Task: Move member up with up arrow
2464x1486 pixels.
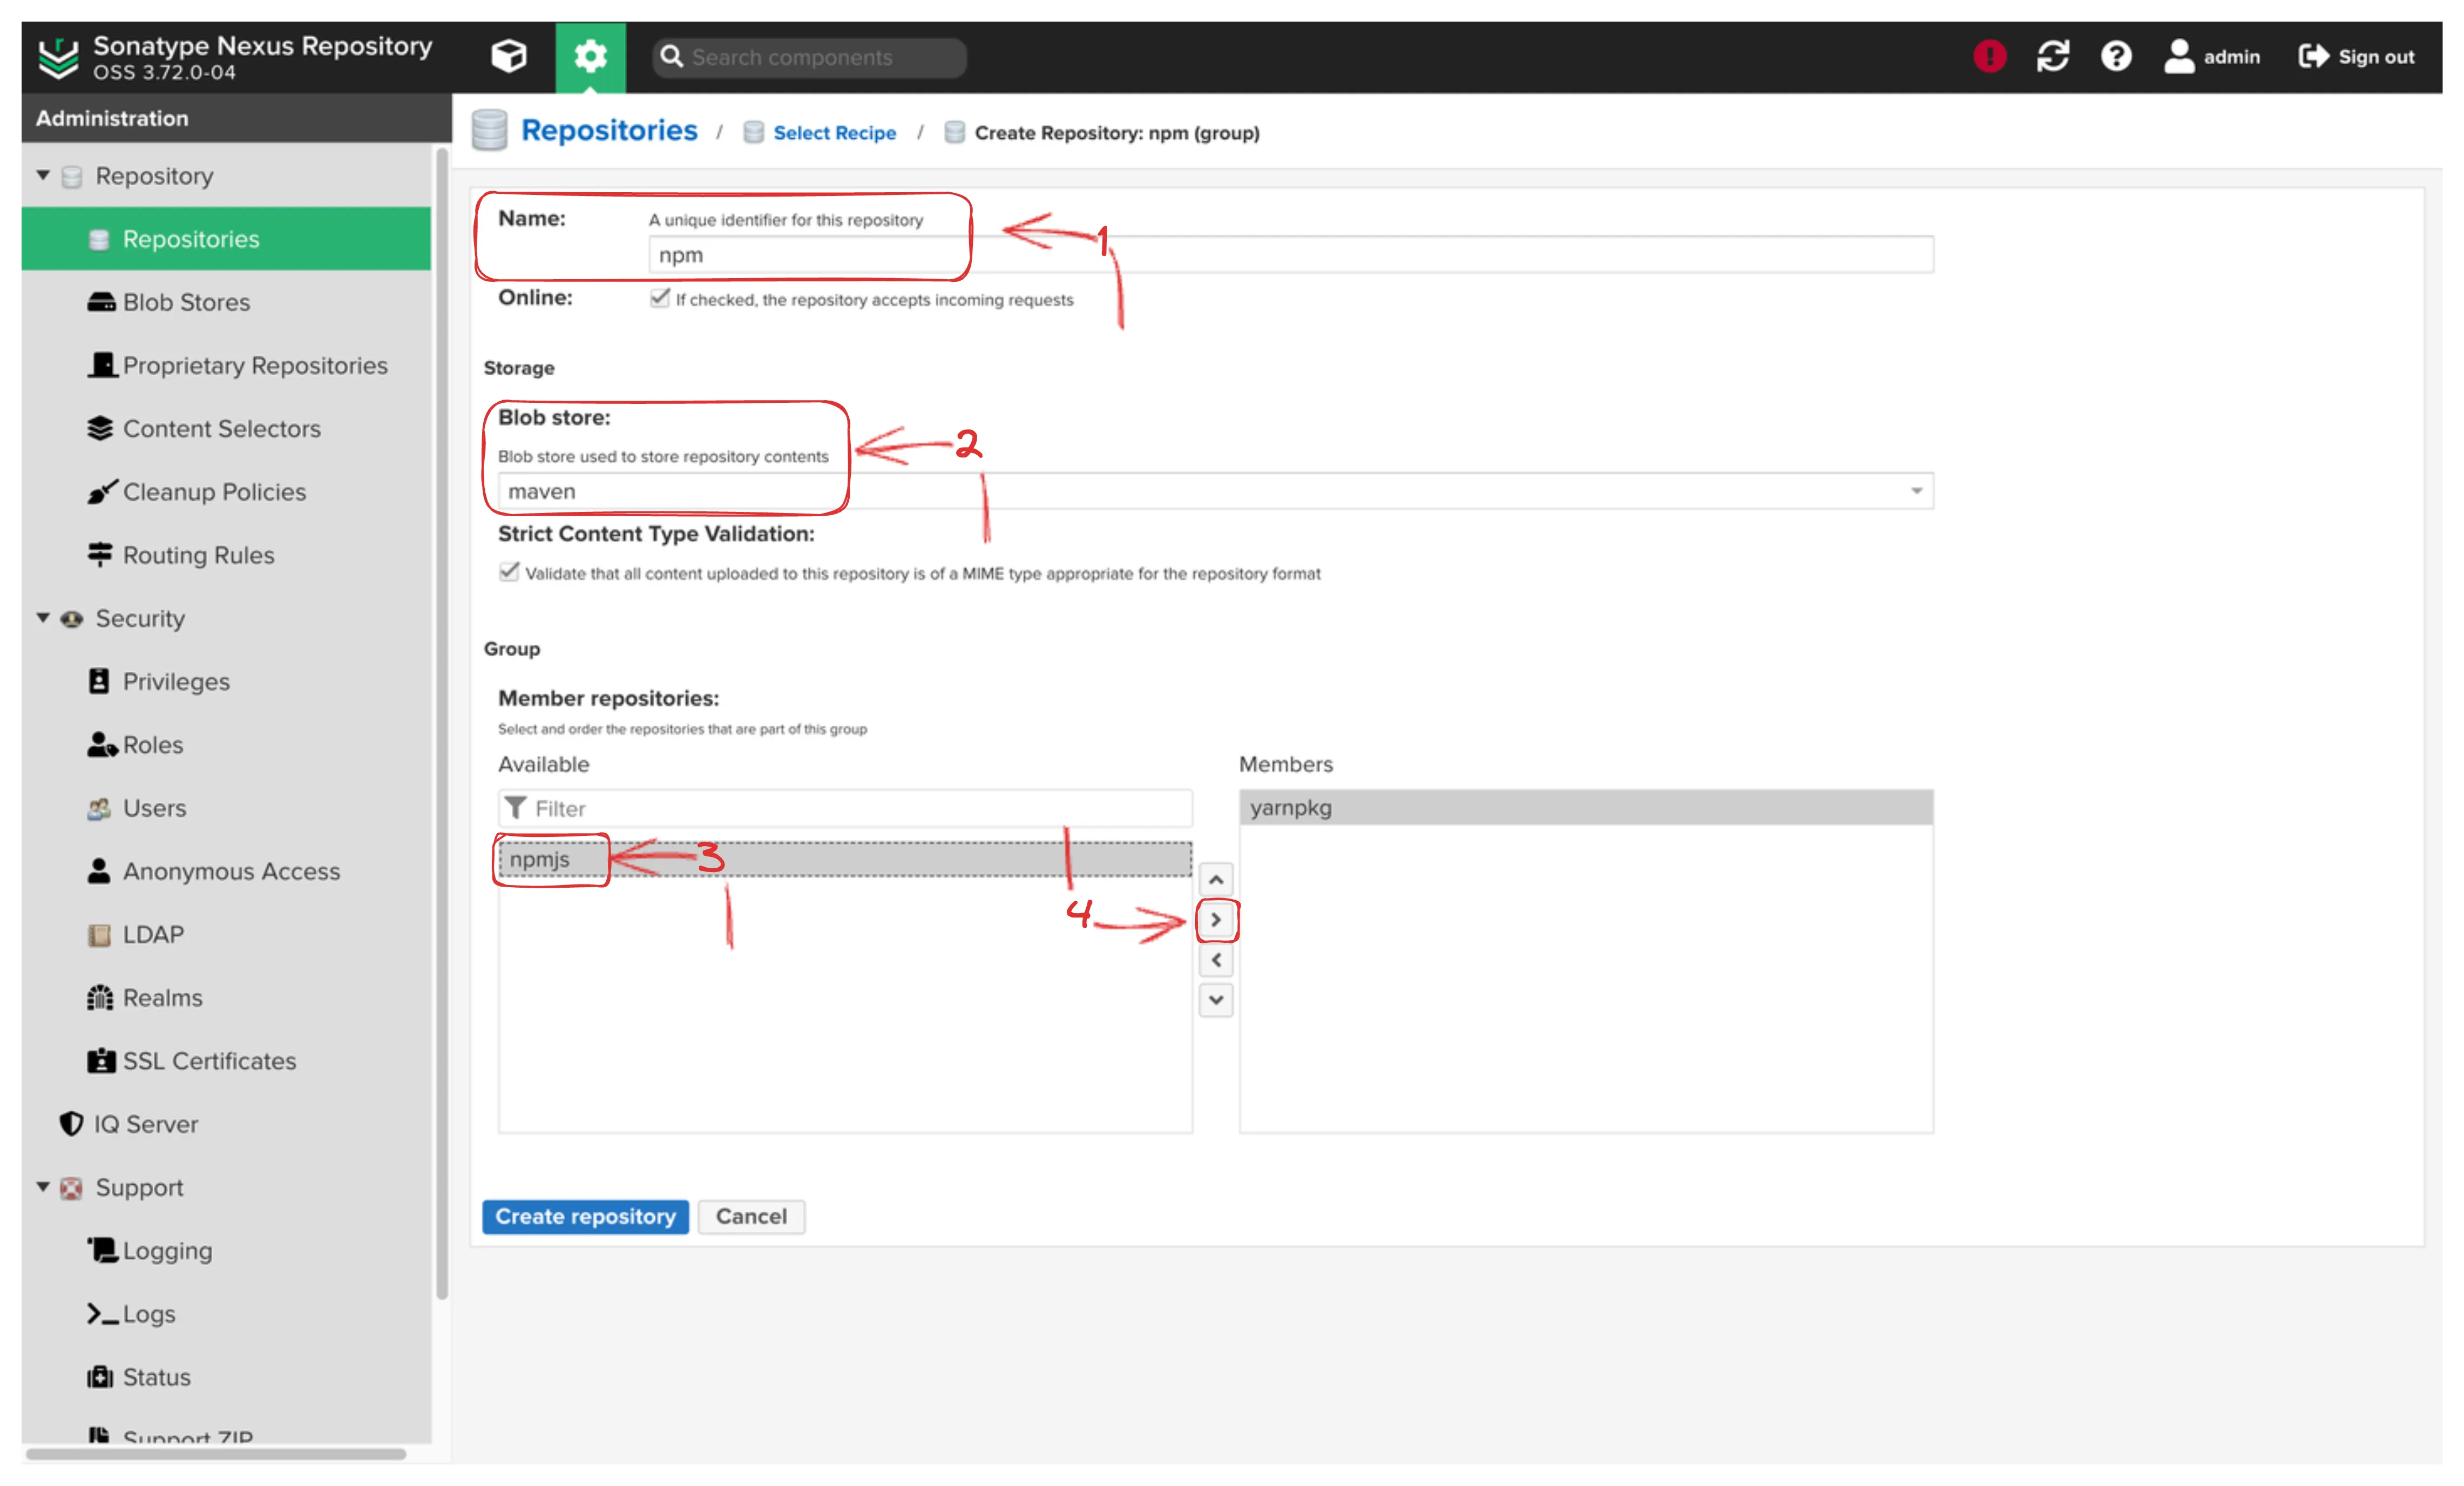Action: [x=1216, y=880]
